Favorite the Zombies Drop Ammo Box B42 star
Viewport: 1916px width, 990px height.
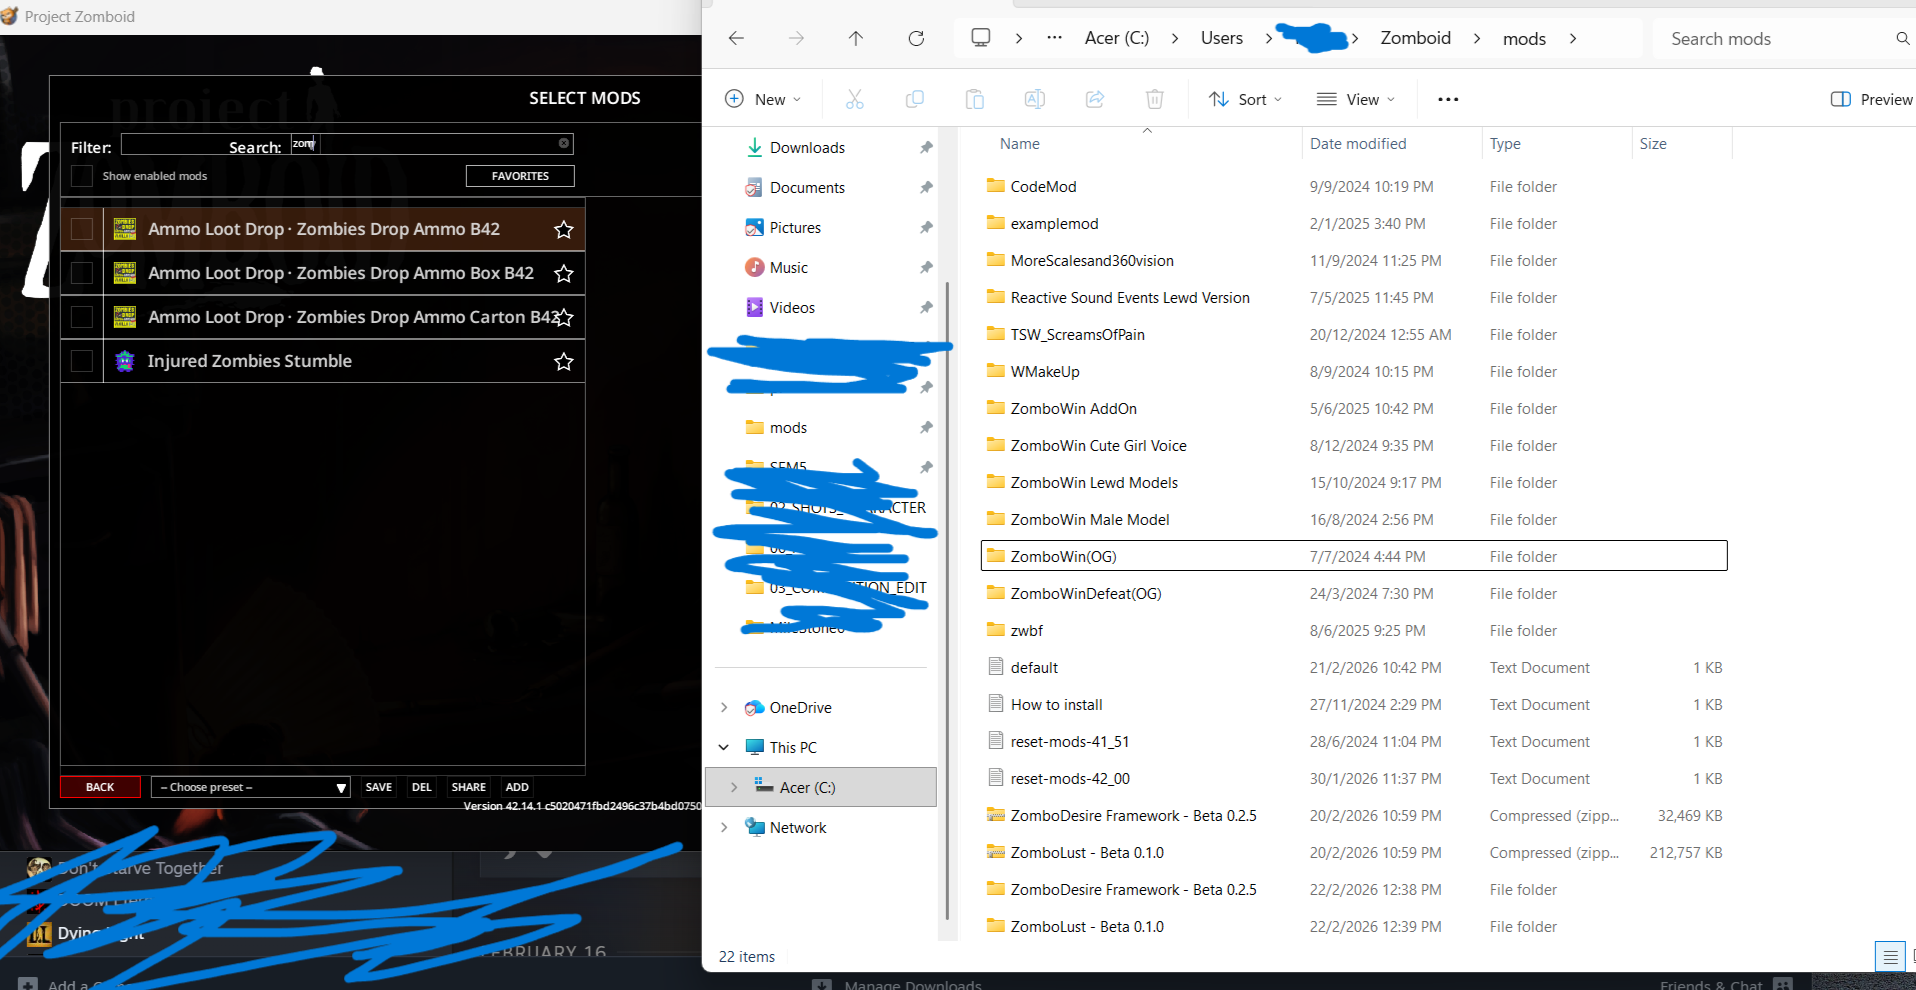coord(564,274)
